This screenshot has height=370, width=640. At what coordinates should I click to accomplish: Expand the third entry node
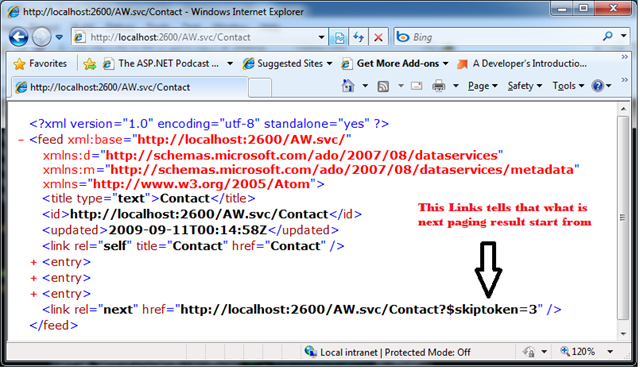[x=33, y=294]
